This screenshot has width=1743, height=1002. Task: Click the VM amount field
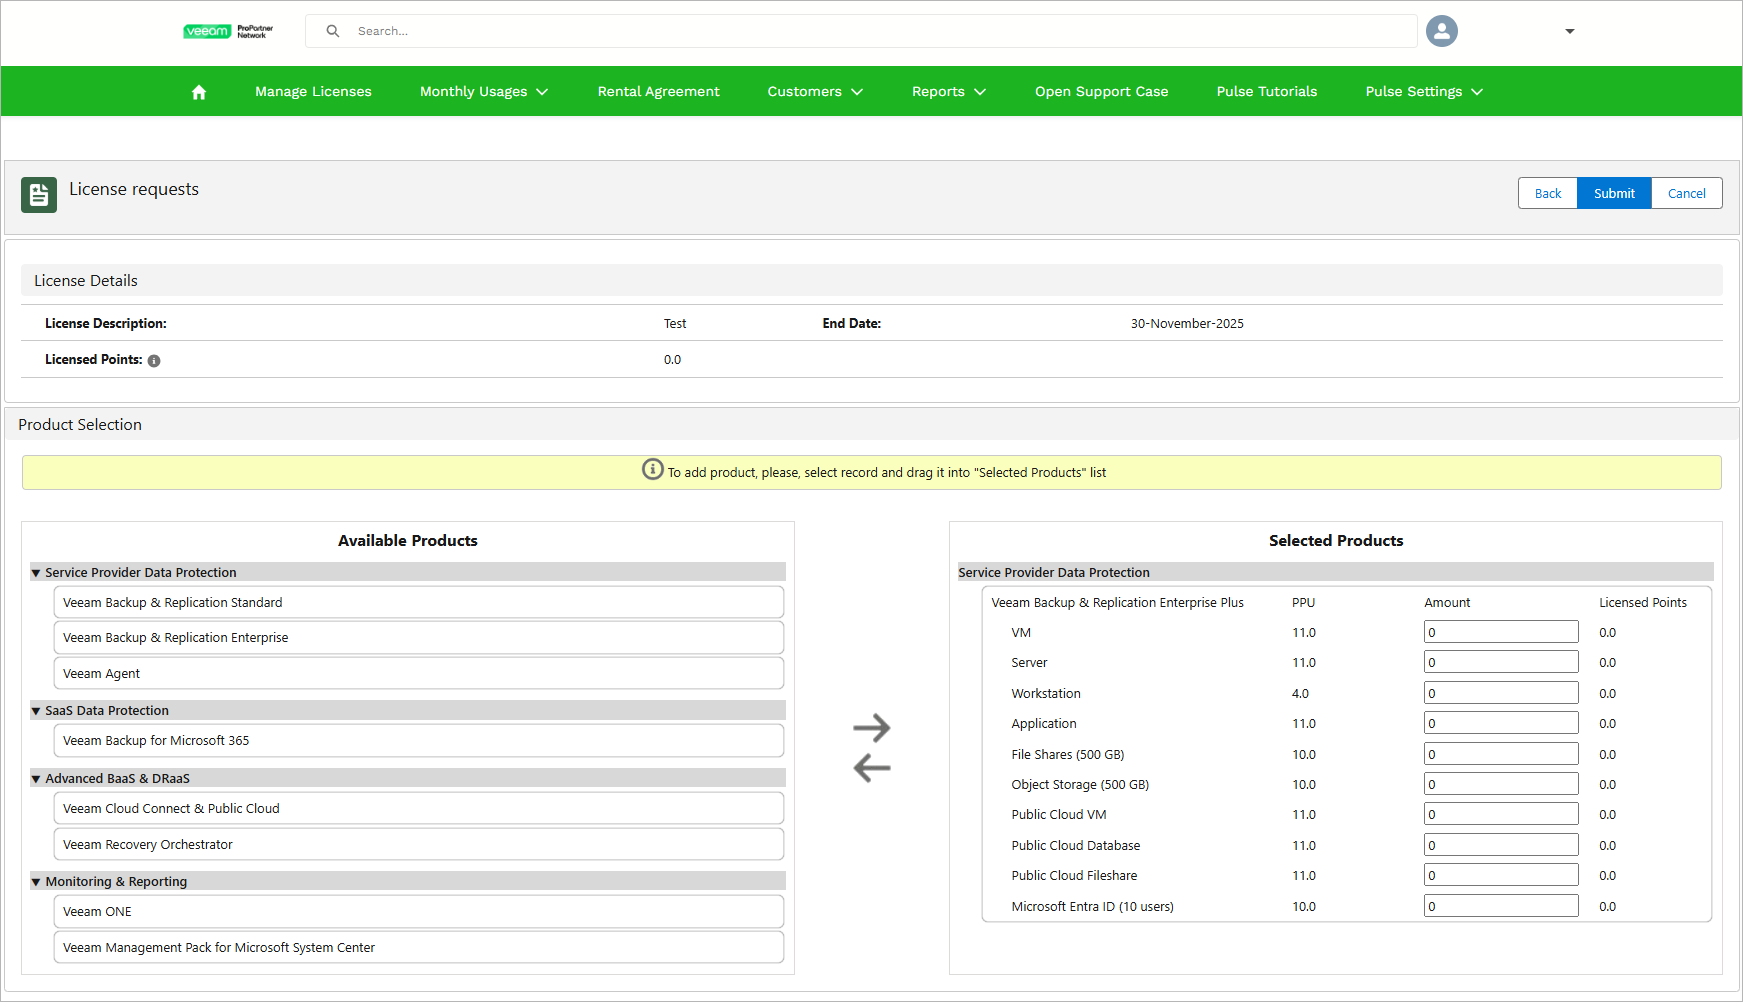pyautogui.click(x=1501, y=632)
